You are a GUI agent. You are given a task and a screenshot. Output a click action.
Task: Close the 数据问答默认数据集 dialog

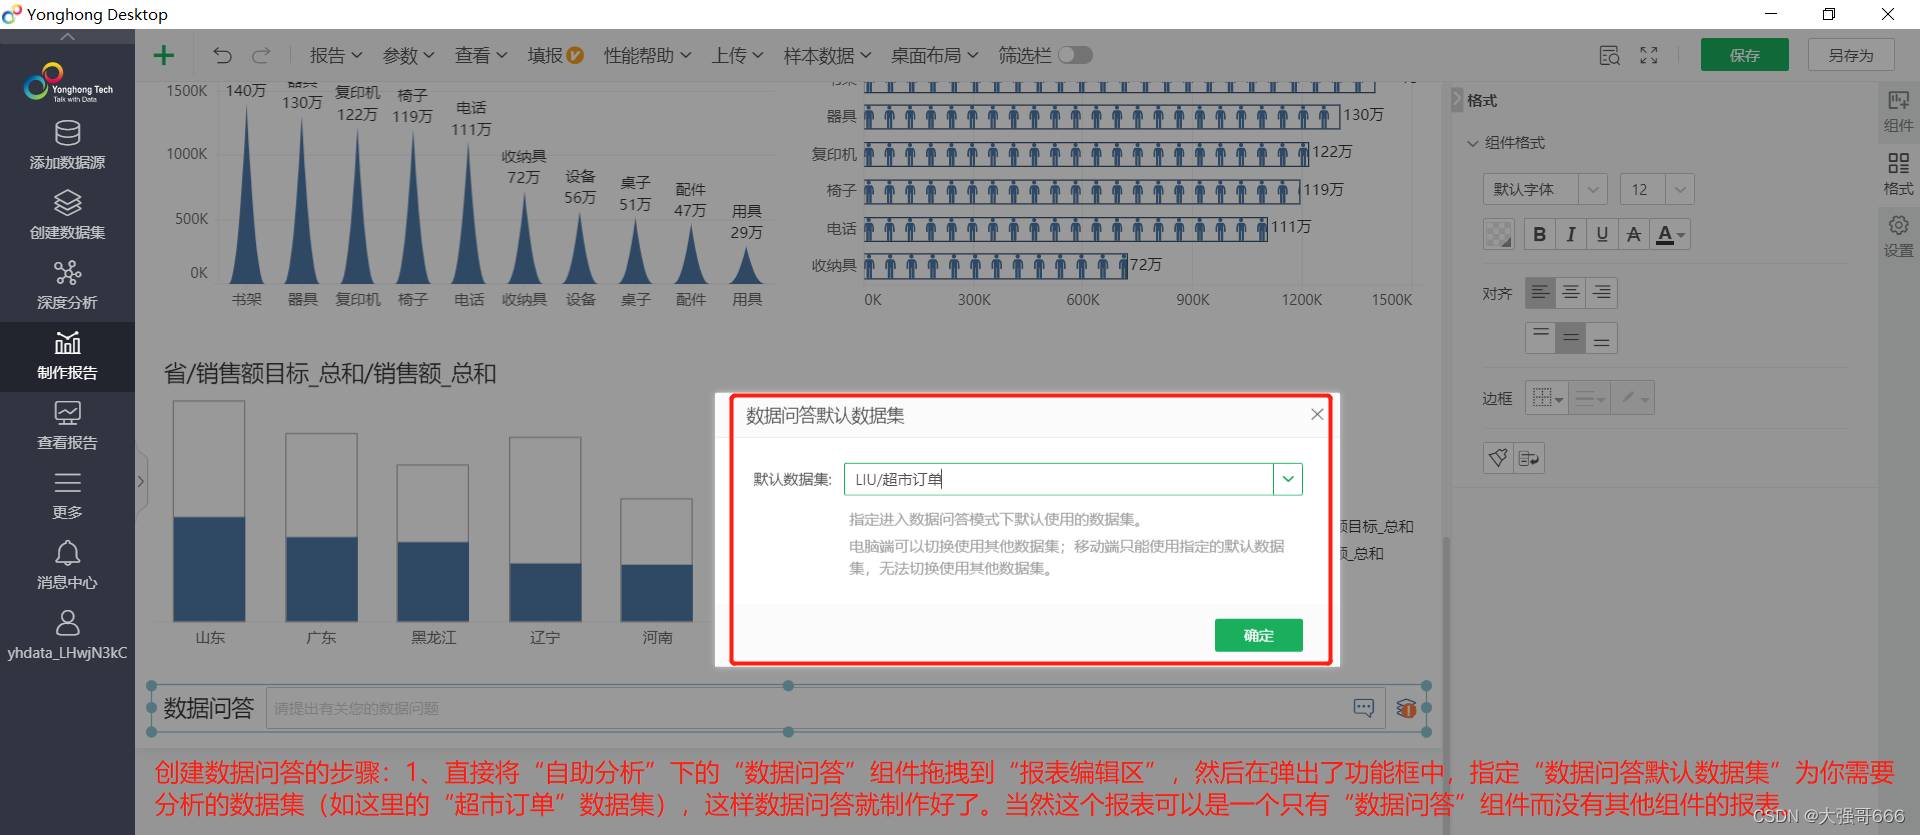[x=1317, y=414]
